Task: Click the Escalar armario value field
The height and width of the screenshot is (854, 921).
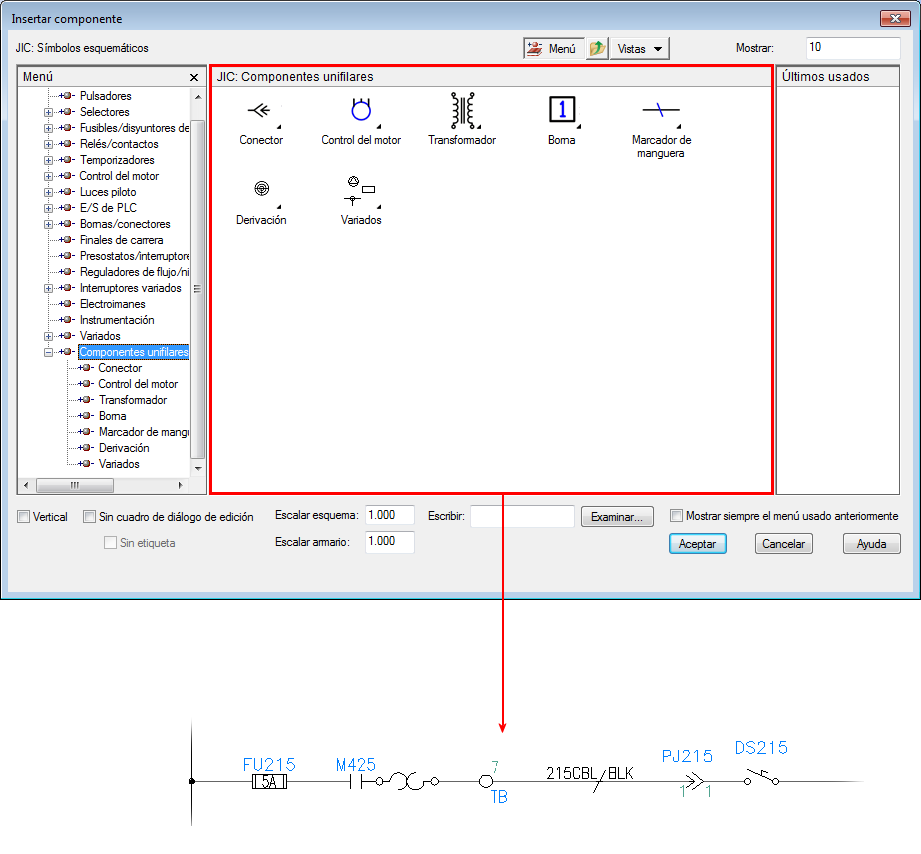Action: pyautogui.click(x=389, y=542)
